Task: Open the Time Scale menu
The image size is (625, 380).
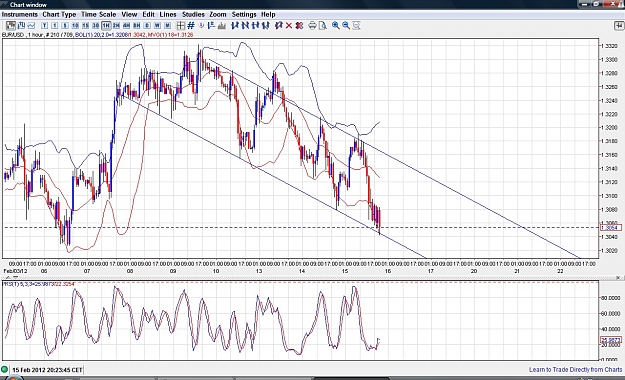Action: click(98, 14)
